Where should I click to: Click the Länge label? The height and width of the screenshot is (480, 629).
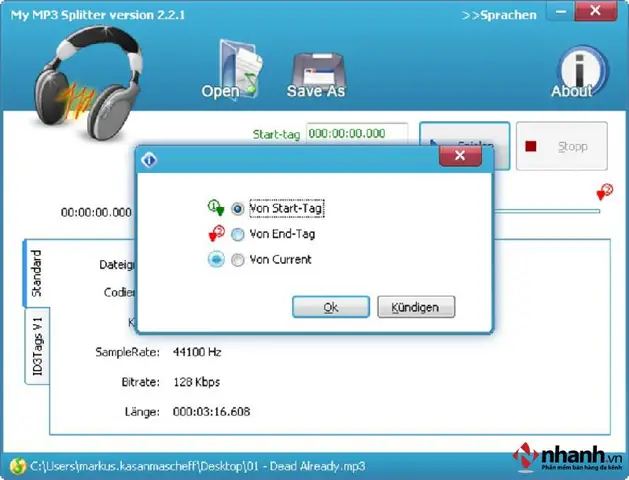point(142,412)
